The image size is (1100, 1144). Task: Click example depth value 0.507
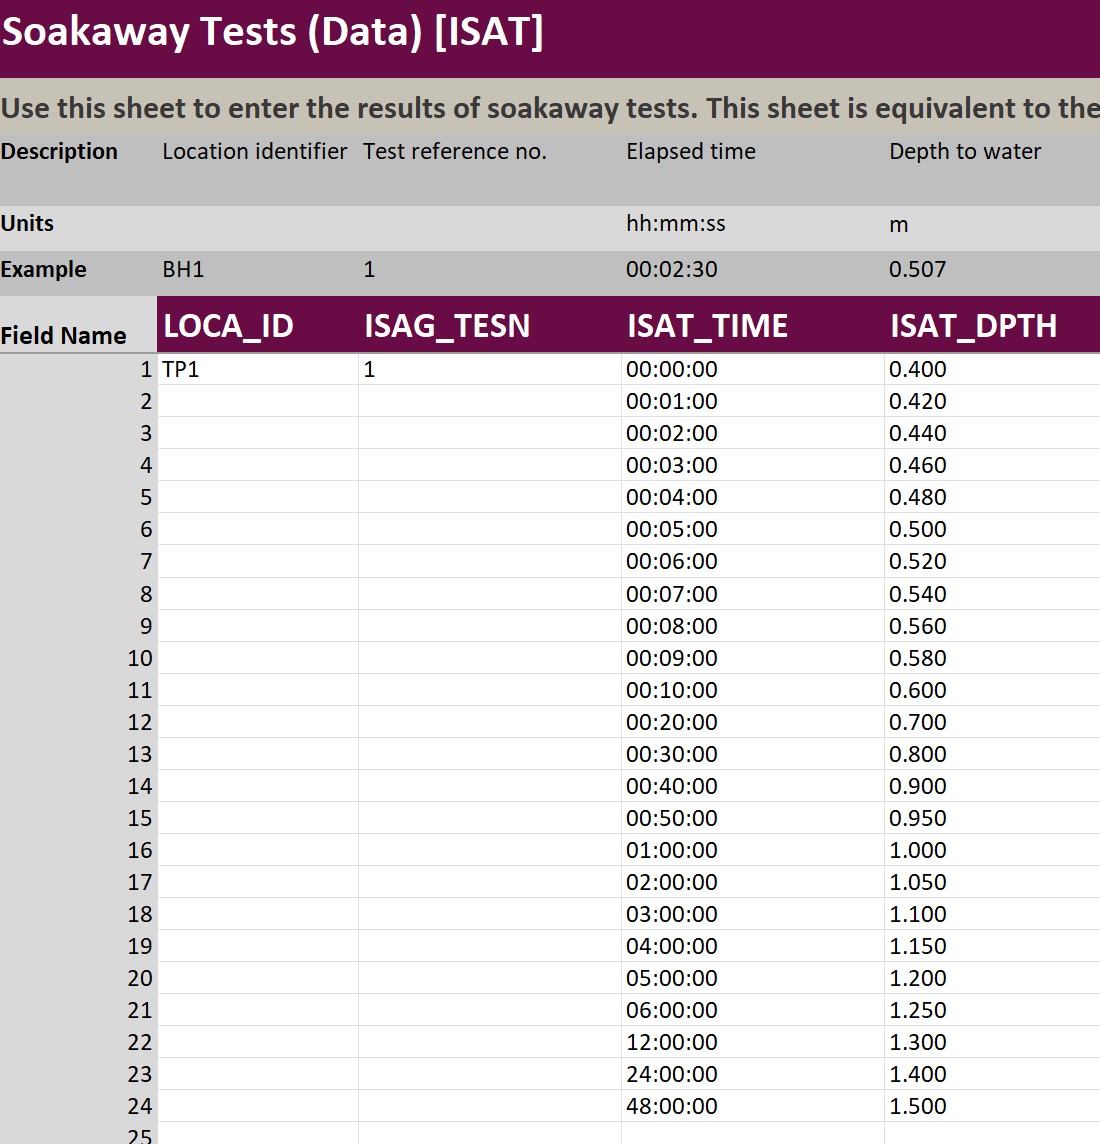[x=917, y=270]
